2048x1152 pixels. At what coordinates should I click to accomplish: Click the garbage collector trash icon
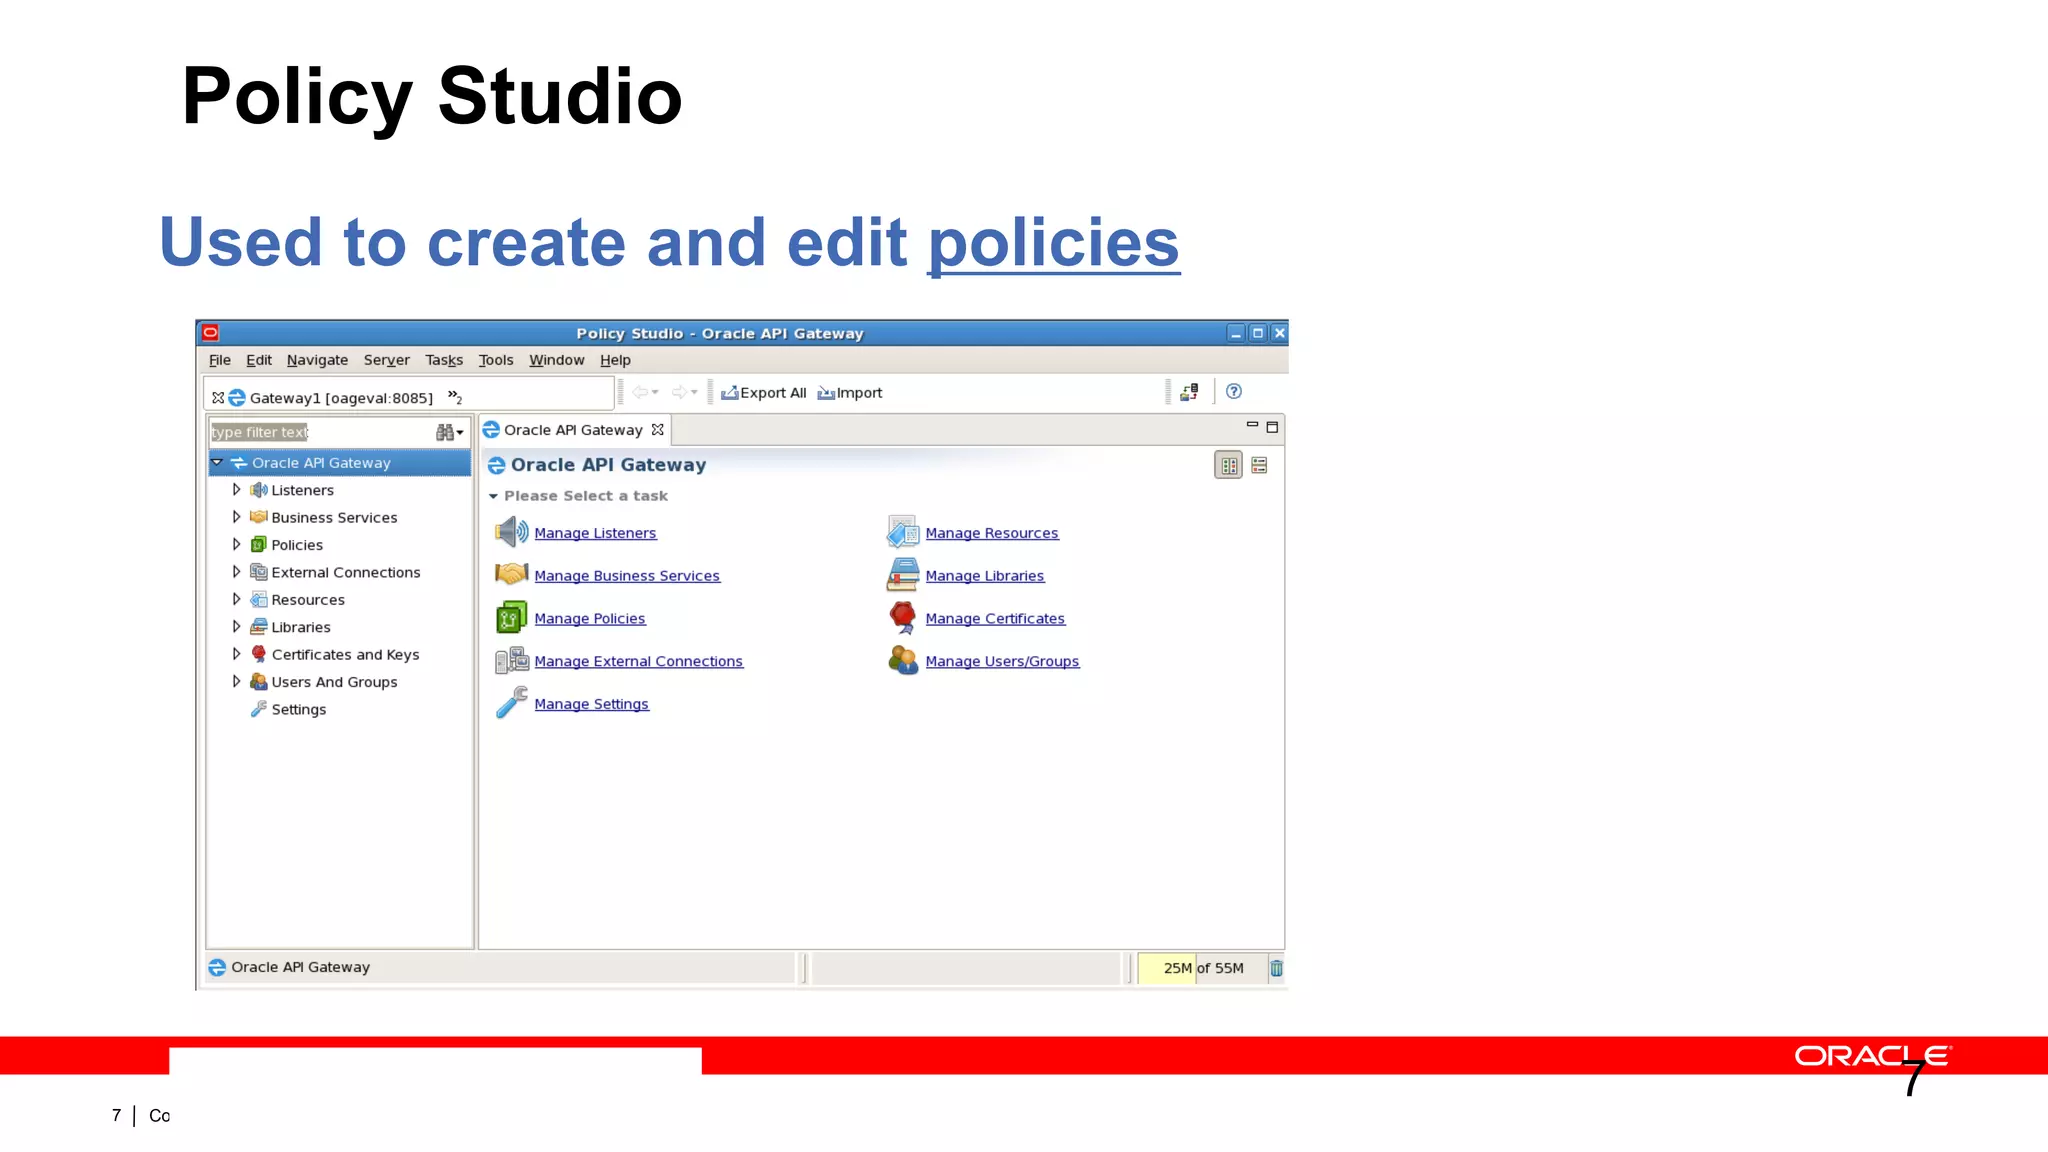(x=1276, y=968)
